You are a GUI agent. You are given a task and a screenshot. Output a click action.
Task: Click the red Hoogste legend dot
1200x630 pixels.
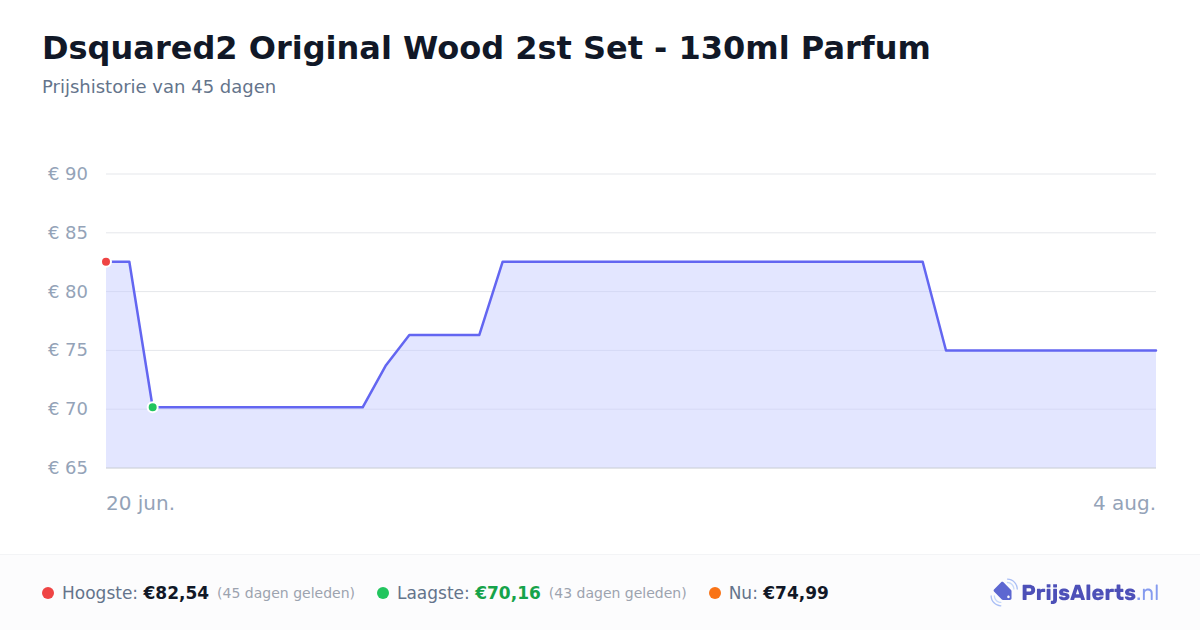[x=48, y=593]
